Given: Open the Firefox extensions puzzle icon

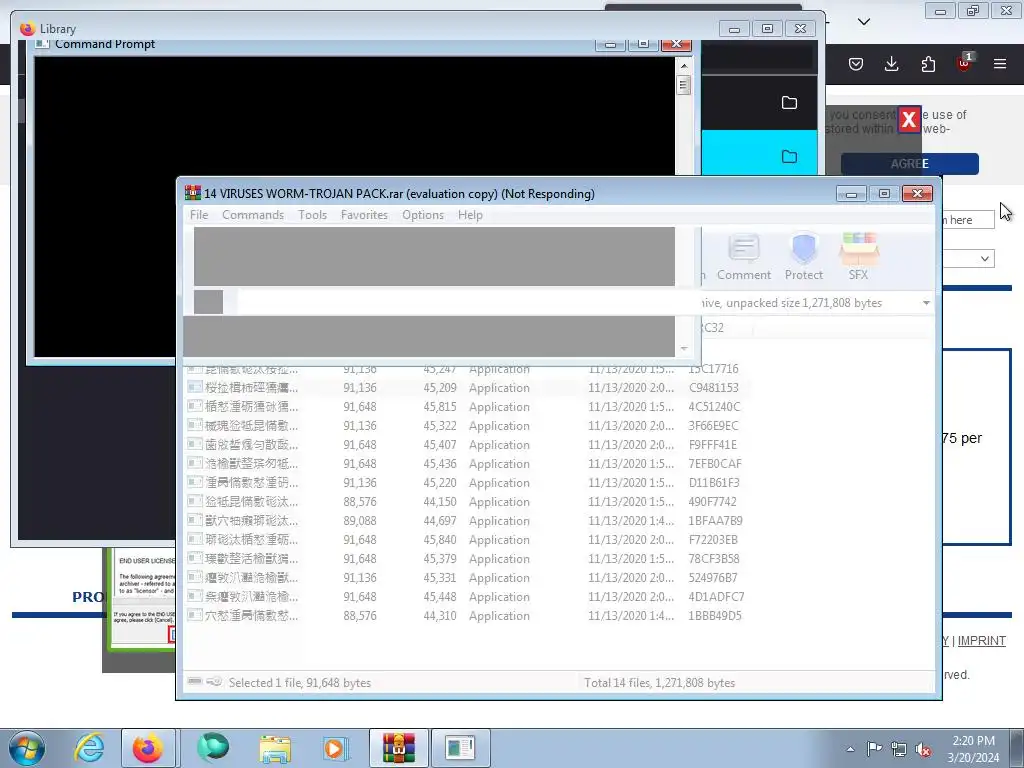Looking at the screenshot, I should tap(928, 63).
